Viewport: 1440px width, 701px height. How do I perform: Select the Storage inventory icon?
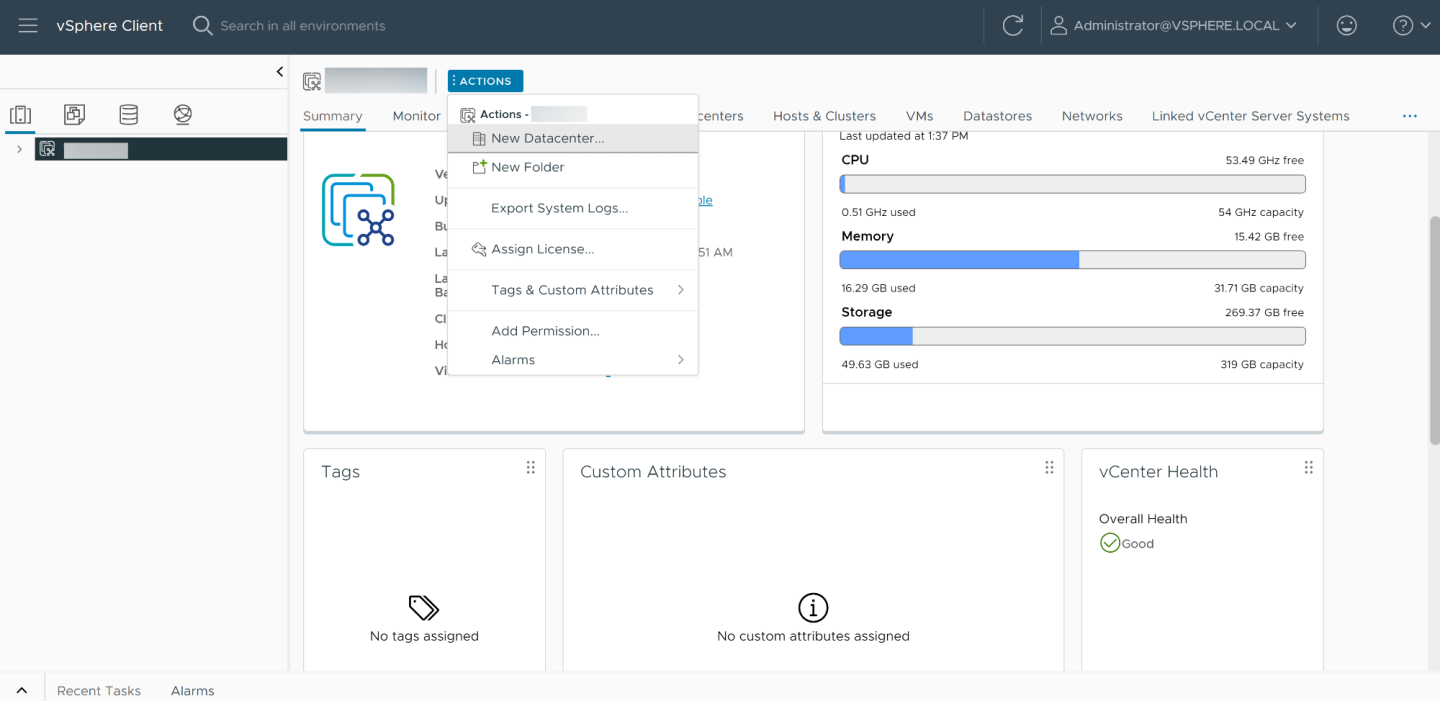129,115
